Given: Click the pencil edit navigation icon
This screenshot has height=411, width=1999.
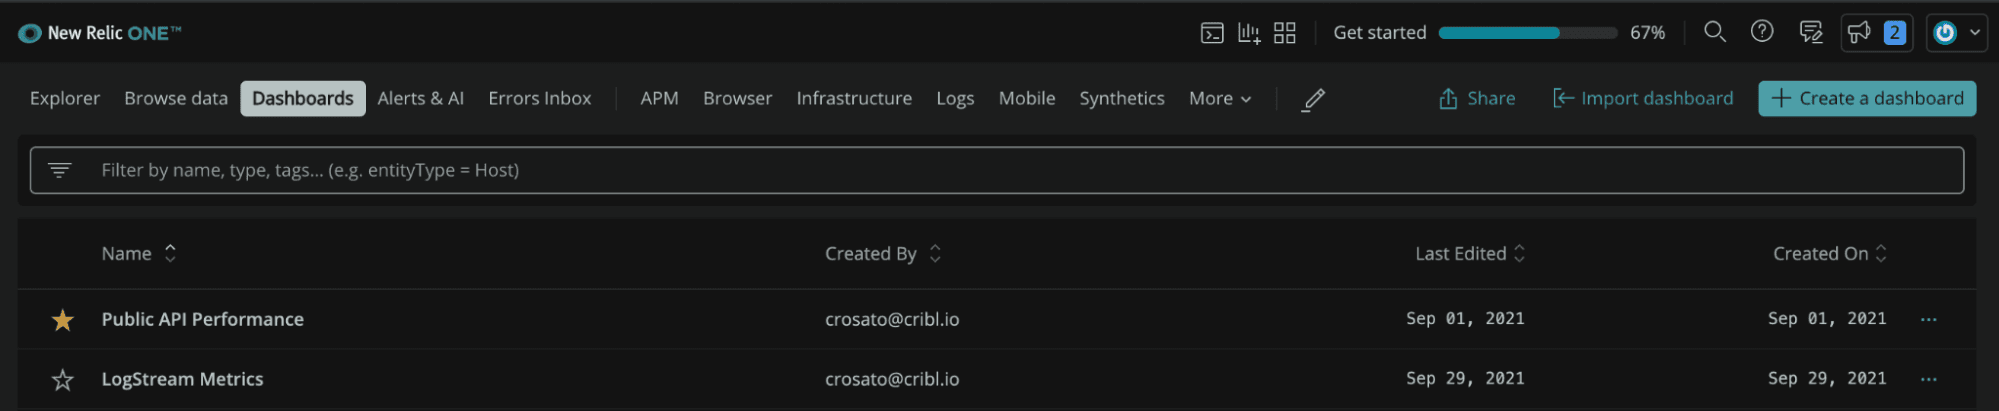Looking at the screenshot, I should (1314, 99).
